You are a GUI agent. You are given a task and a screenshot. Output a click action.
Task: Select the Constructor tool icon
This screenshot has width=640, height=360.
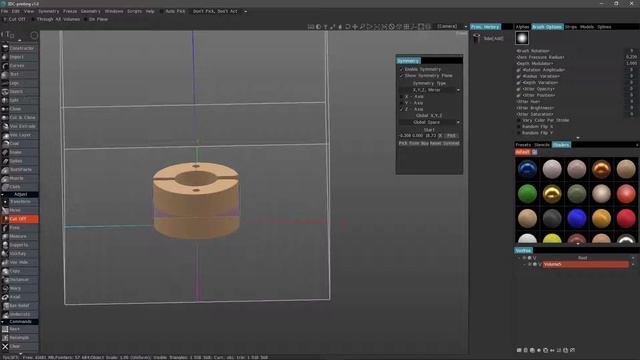coord(5,48)
